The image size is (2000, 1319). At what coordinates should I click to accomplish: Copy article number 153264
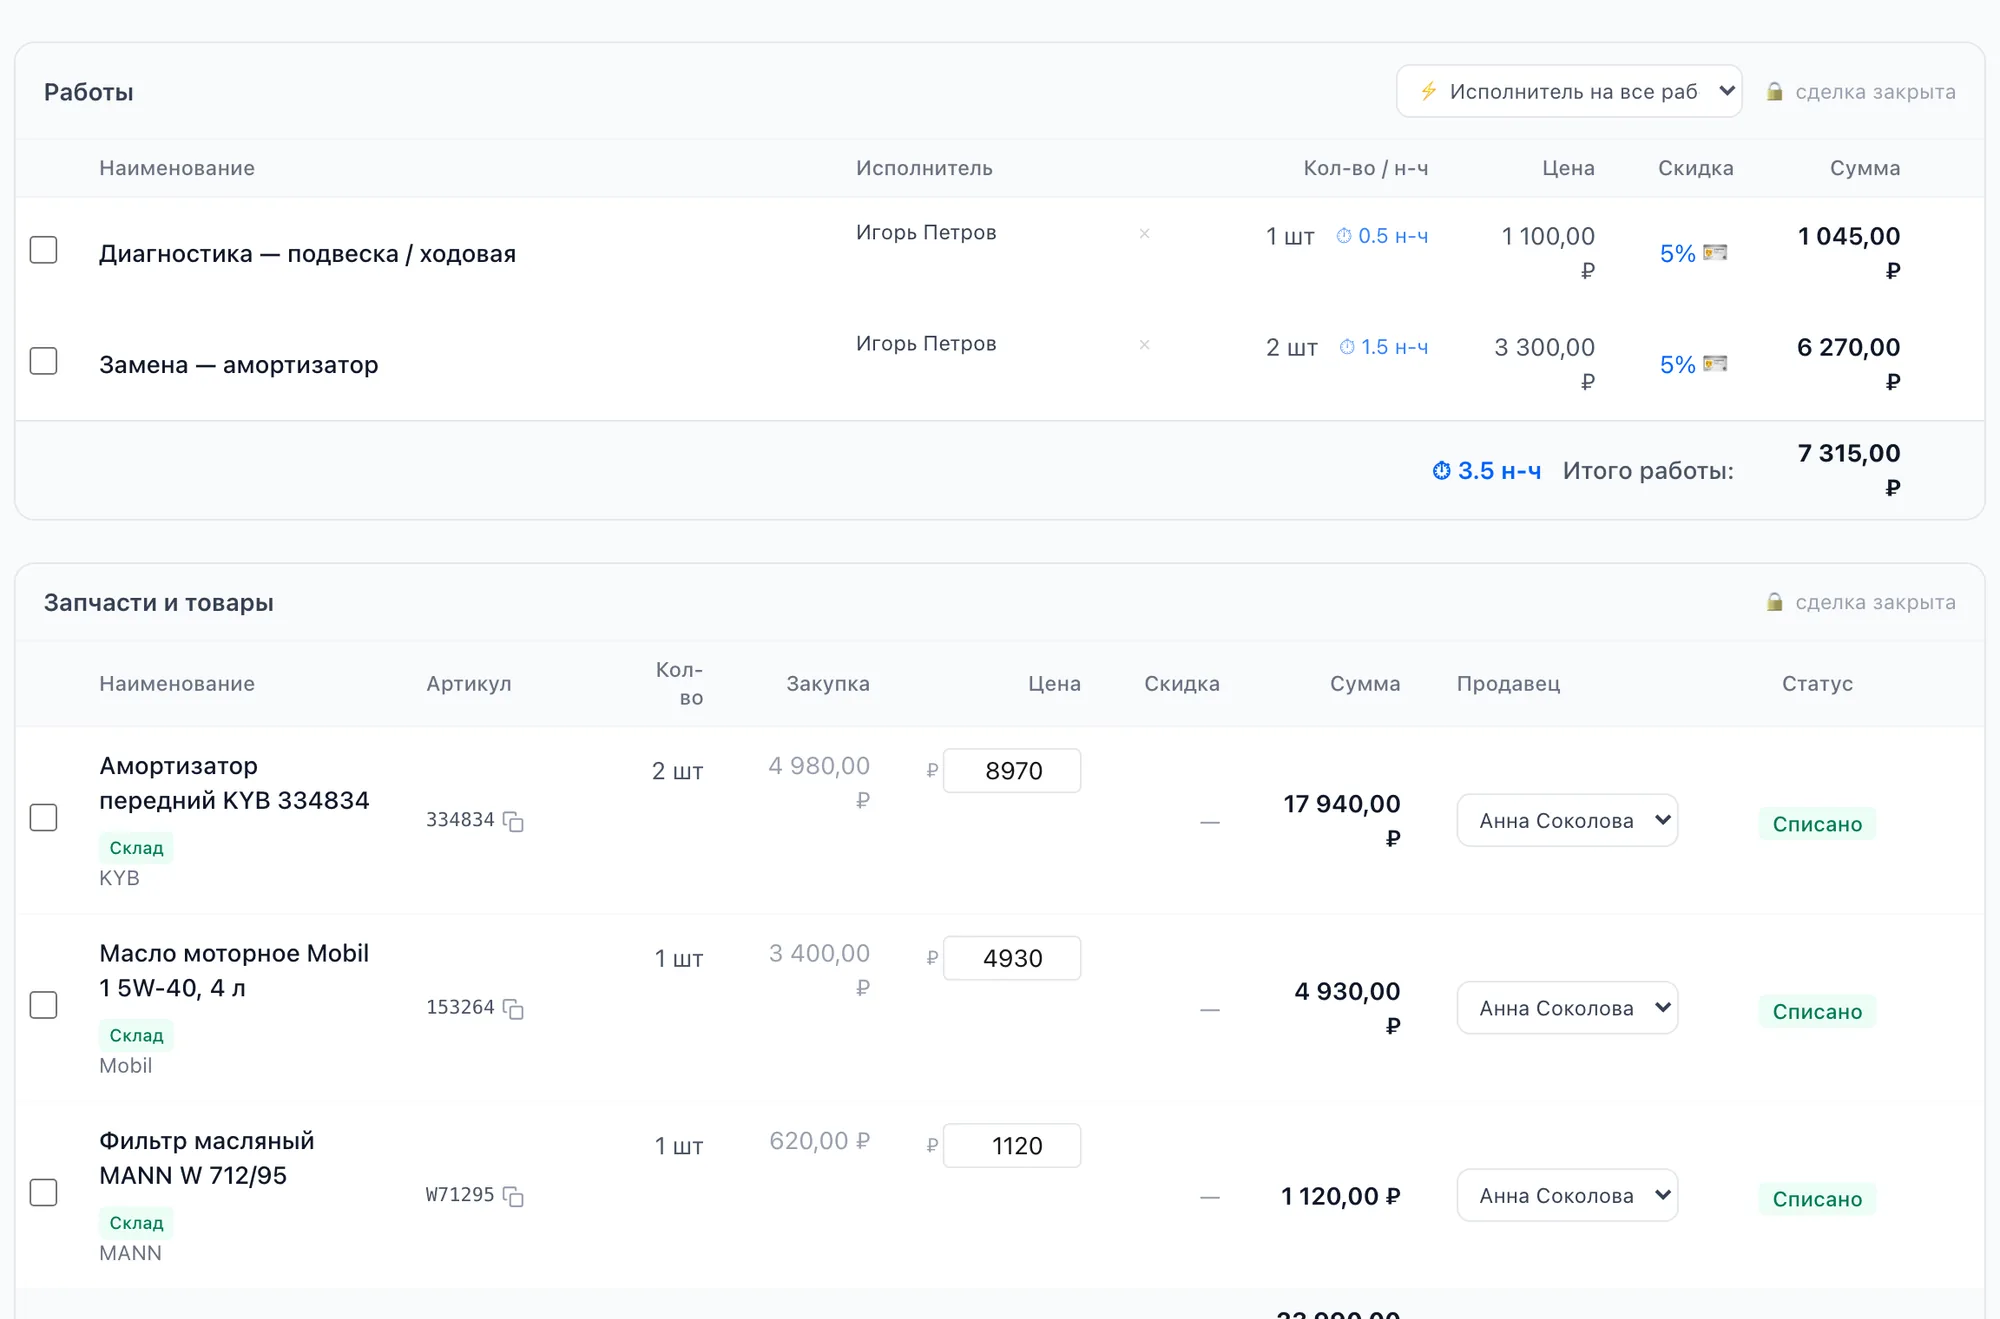[513, 1009]
